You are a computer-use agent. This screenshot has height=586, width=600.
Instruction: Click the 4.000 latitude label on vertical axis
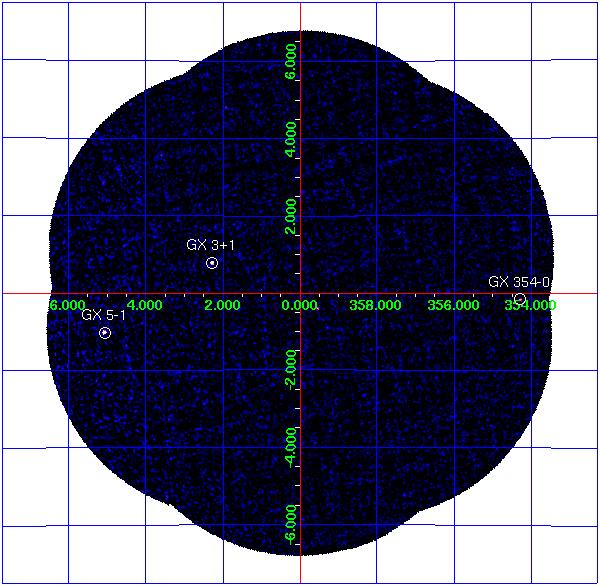click(x=291, y=139)
